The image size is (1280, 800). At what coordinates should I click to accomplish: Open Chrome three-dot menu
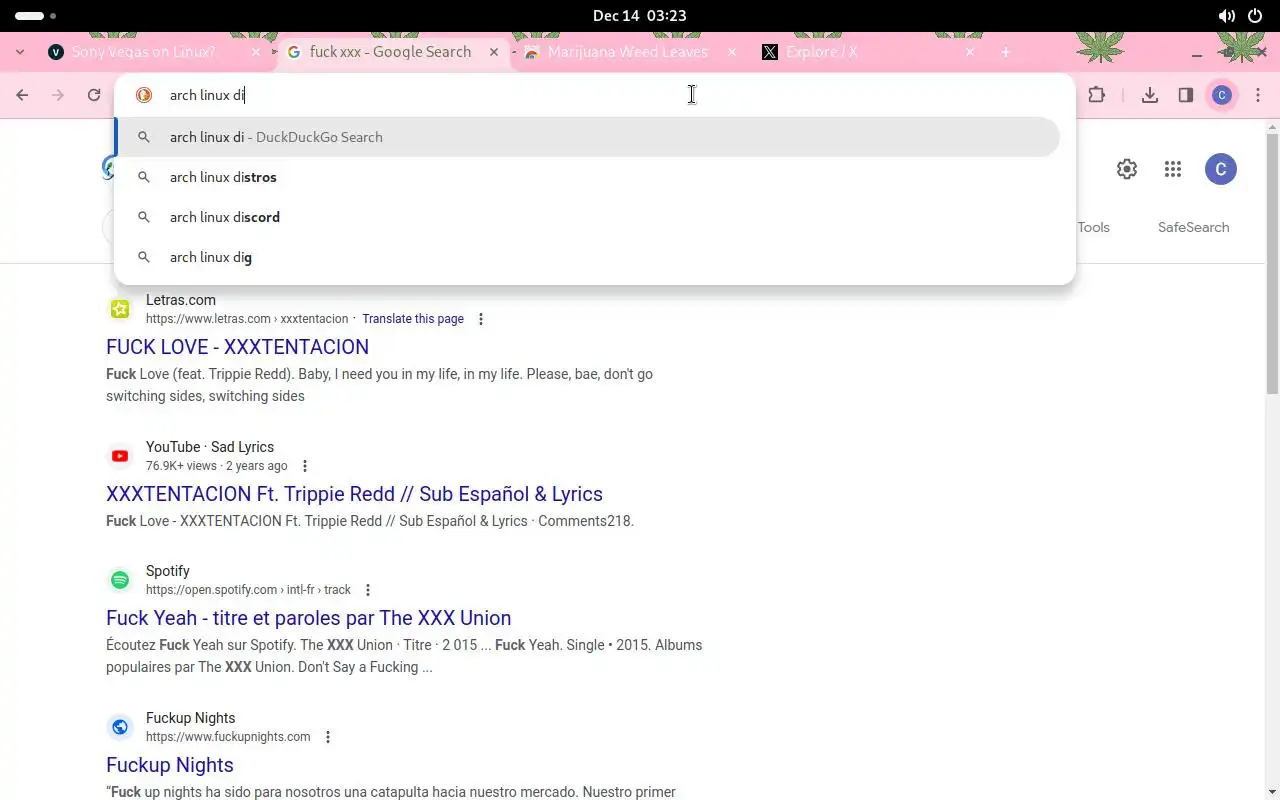1258,95
